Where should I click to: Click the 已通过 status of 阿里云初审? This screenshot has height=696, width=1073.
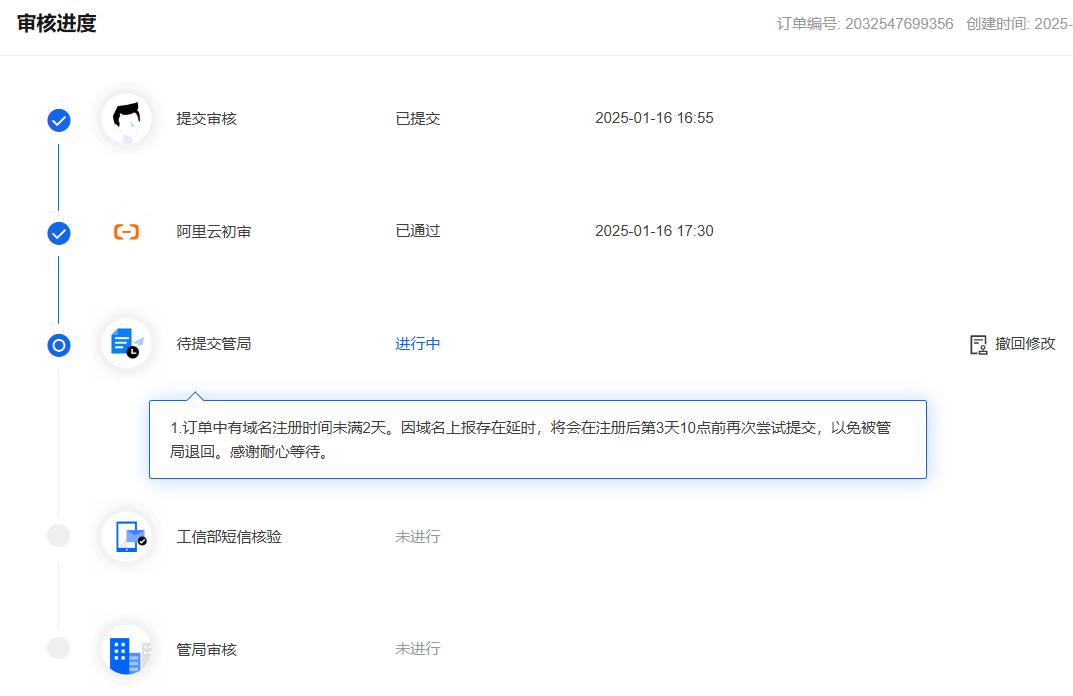[418, 231]
